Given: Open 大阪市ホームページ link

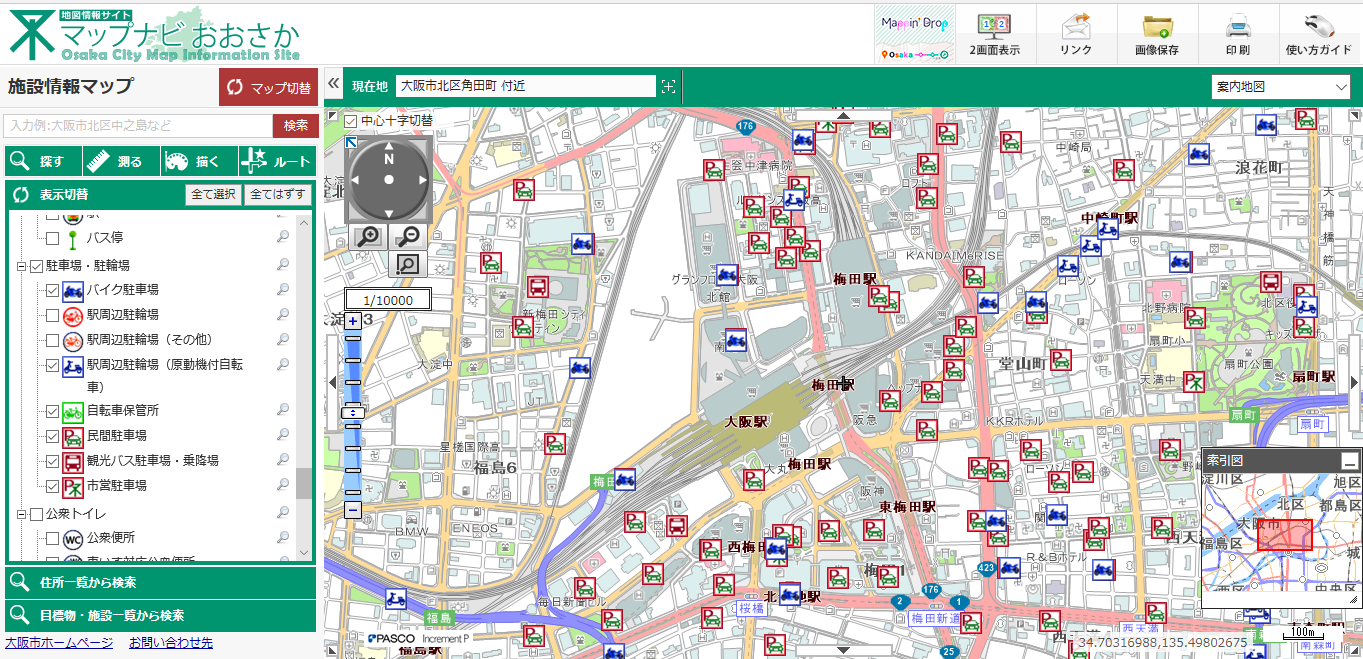Looking at the screenshot, I should [59, 643].
